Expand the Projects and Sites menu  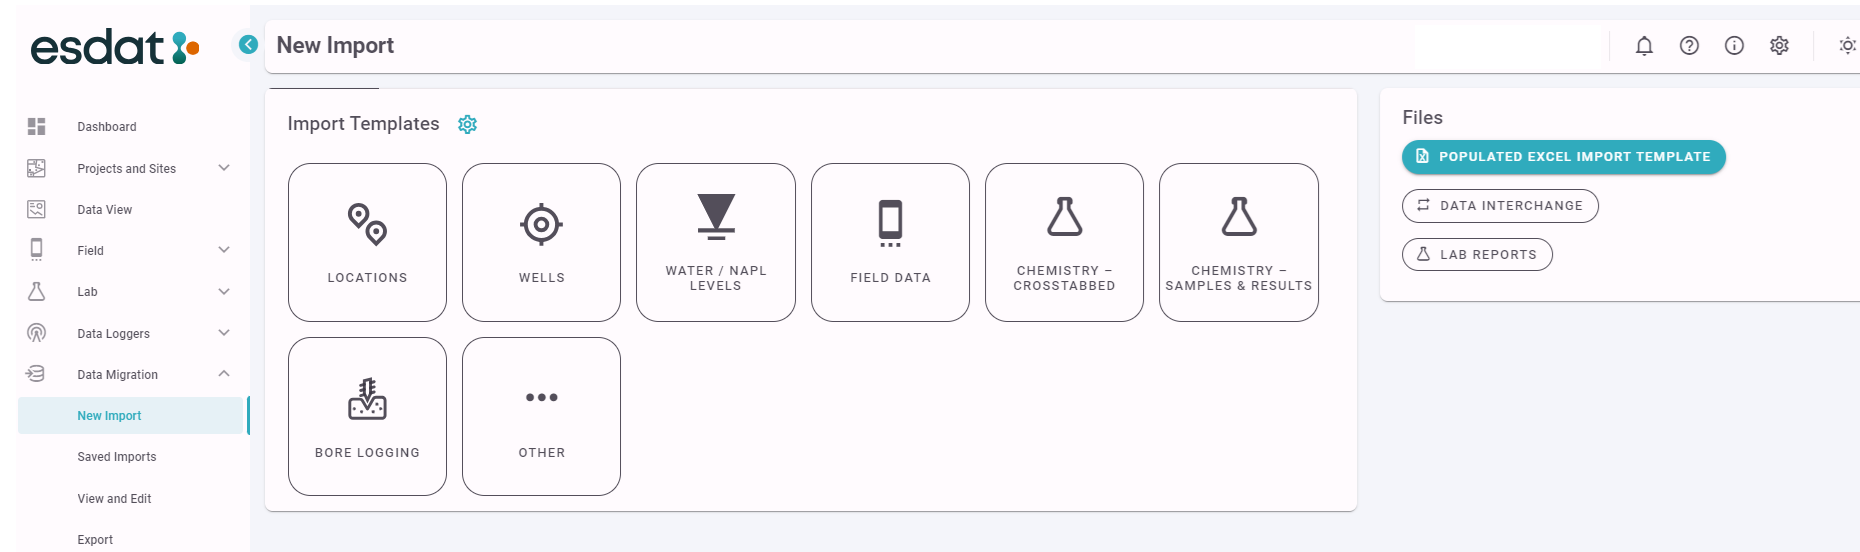(224, 168)
